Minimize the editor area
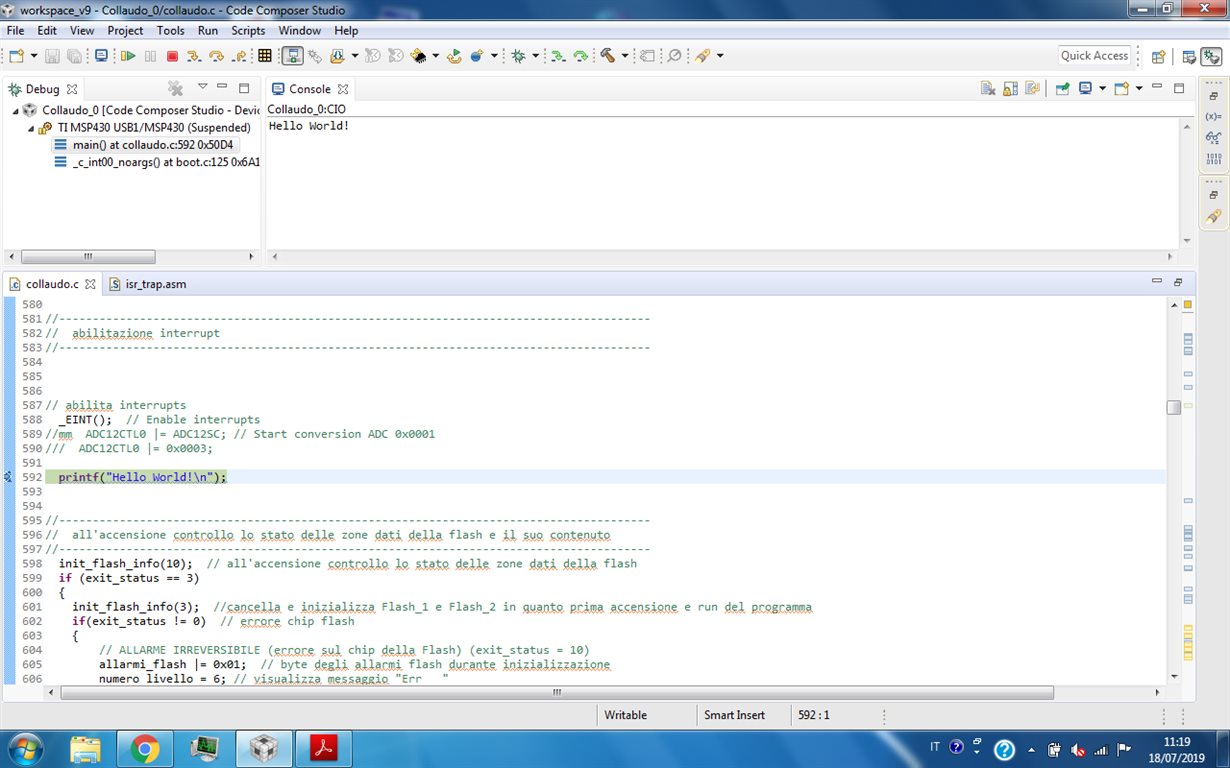The width and height of the screenshot is (1230, 768). (1157, 283)
